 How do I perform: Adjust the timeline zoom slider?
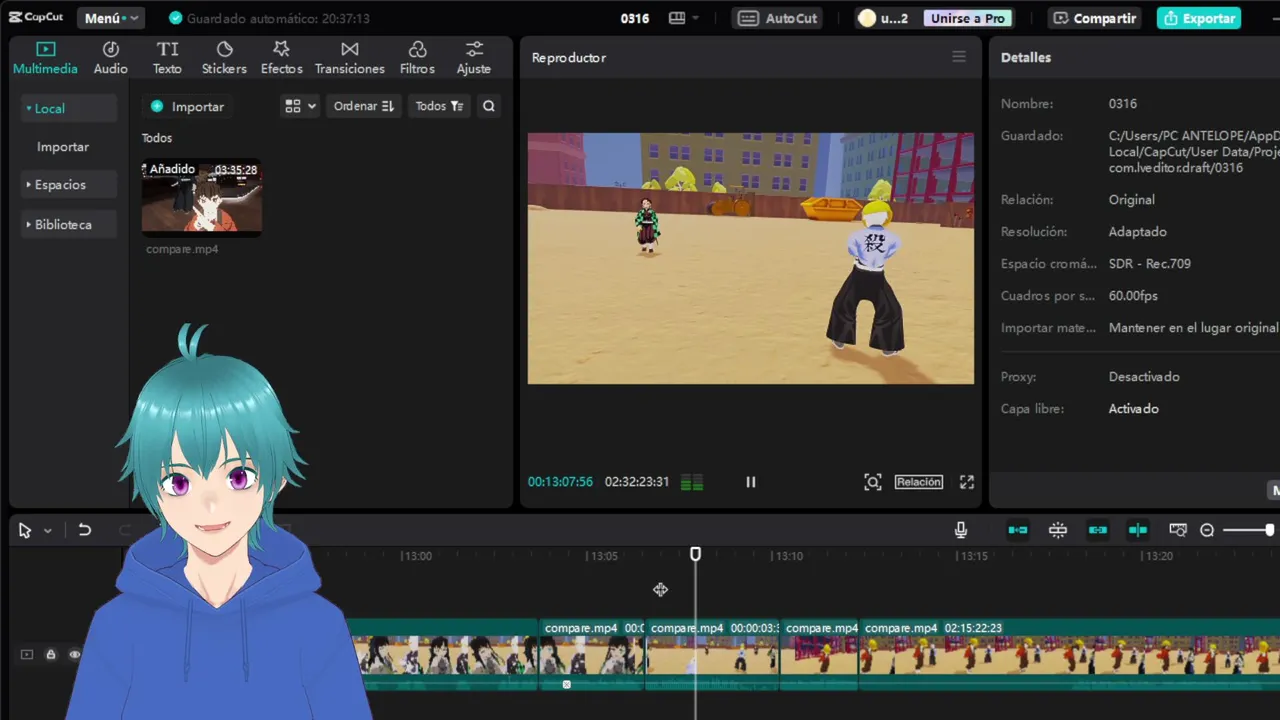point(1248,530)
